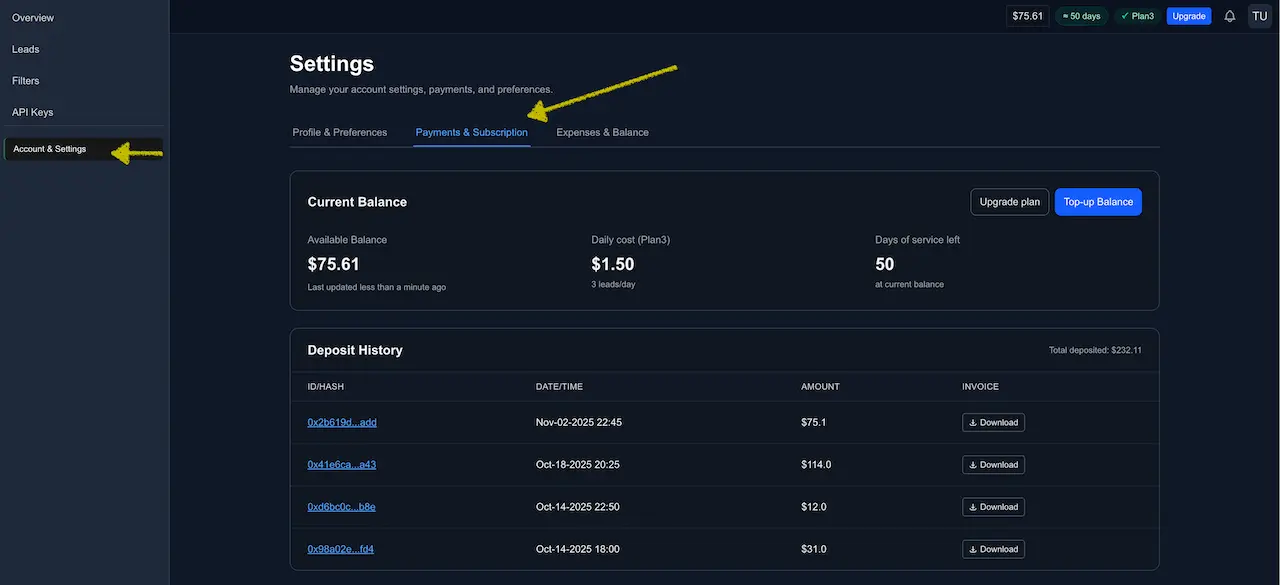Click the 50 days service badge

coord(1081,15)
